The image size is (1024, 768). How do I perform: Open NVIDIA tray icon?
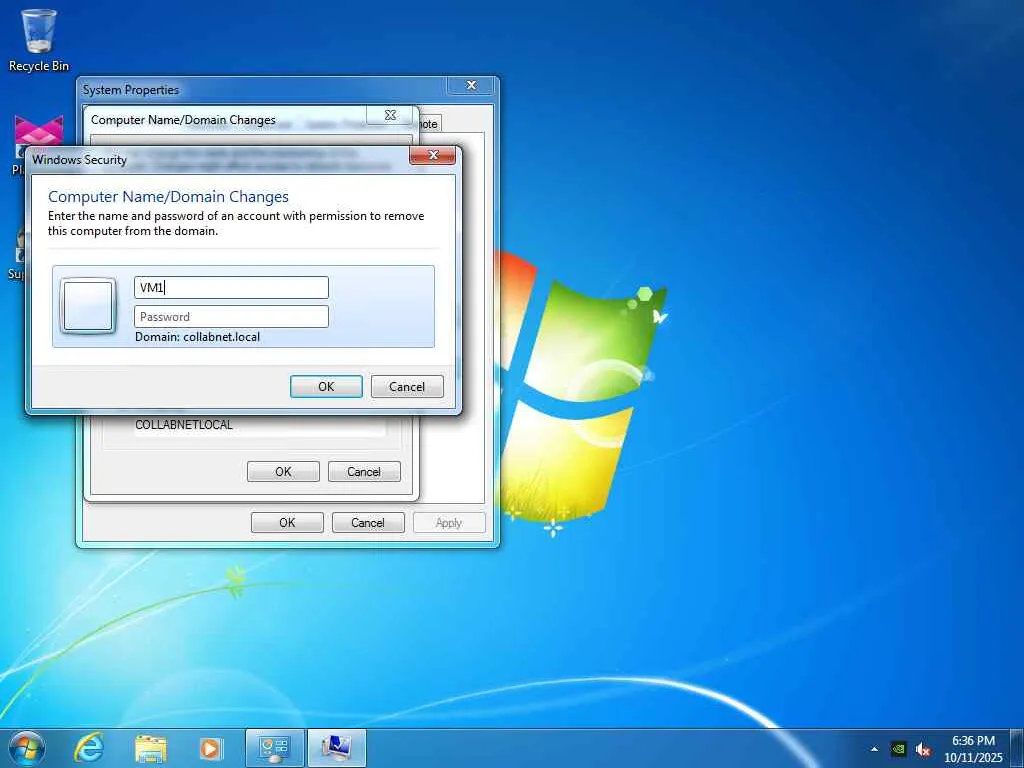point(899,749)
